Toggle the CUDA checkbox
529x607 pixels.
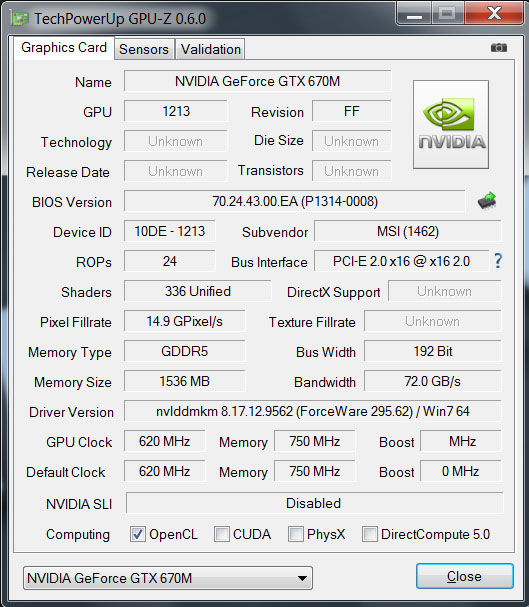(x=222, y=534)
